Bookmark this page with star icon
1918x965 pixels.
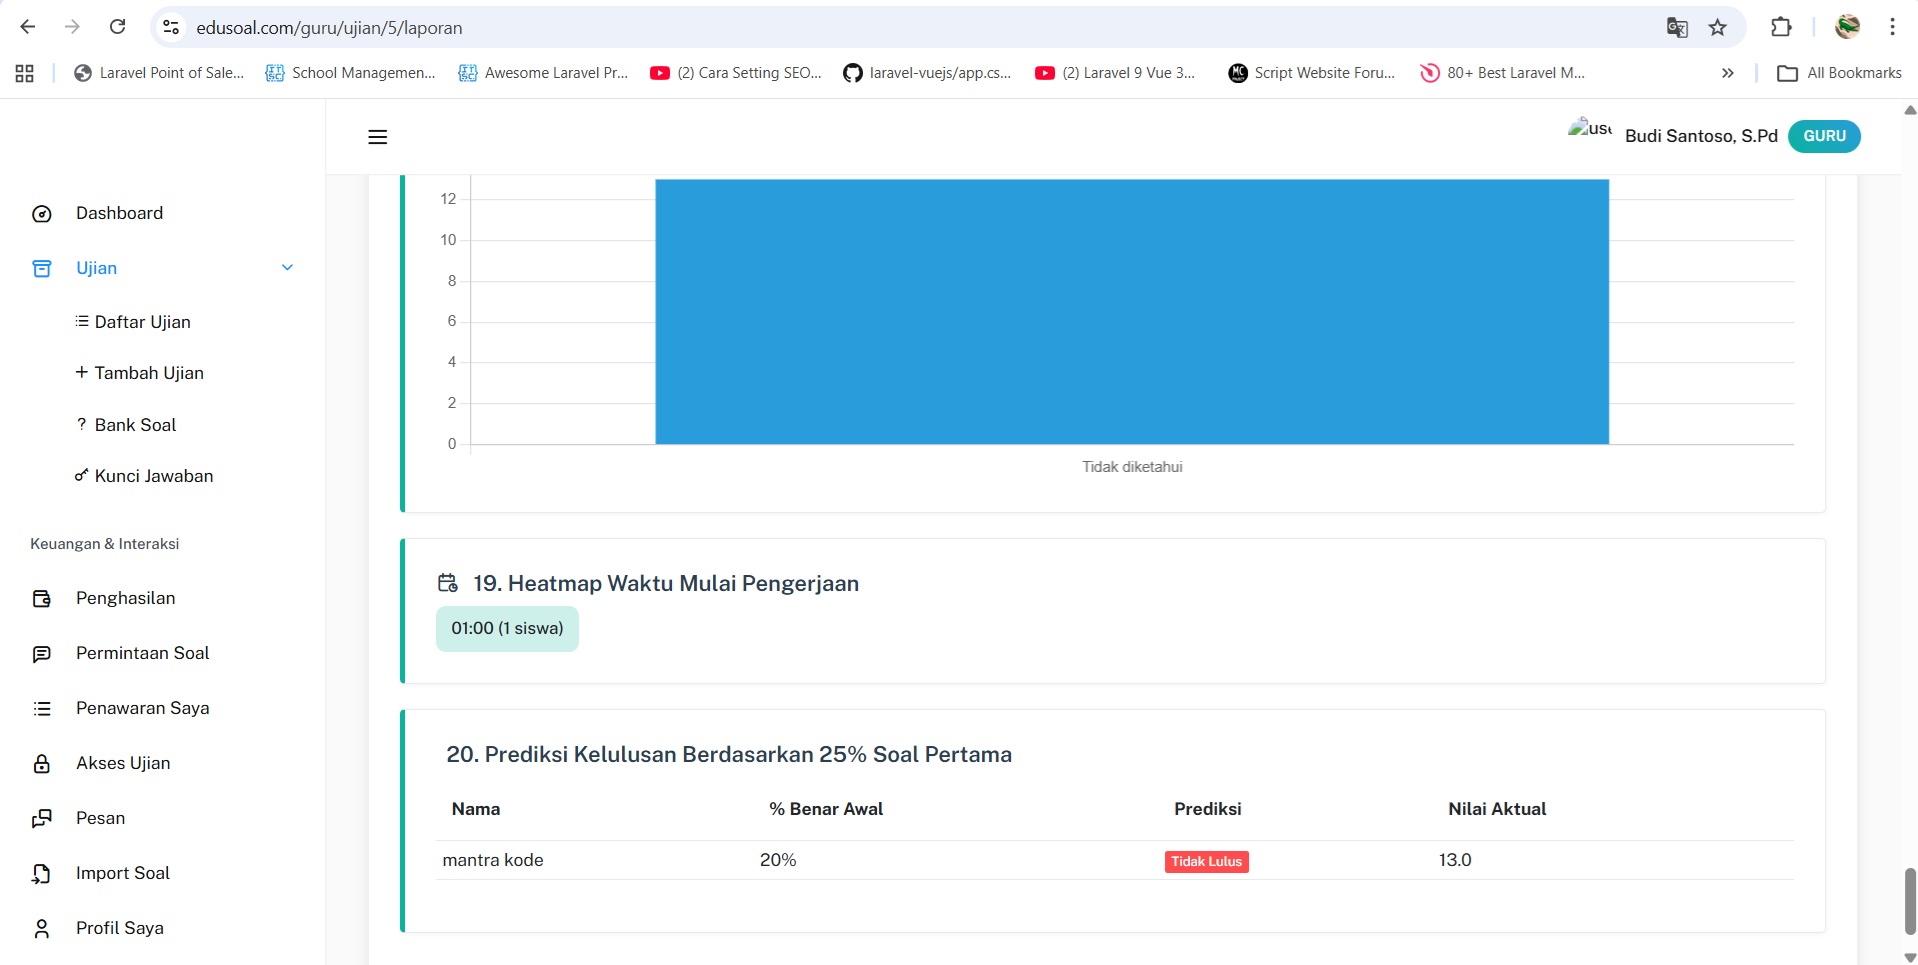click(1718, 27)
